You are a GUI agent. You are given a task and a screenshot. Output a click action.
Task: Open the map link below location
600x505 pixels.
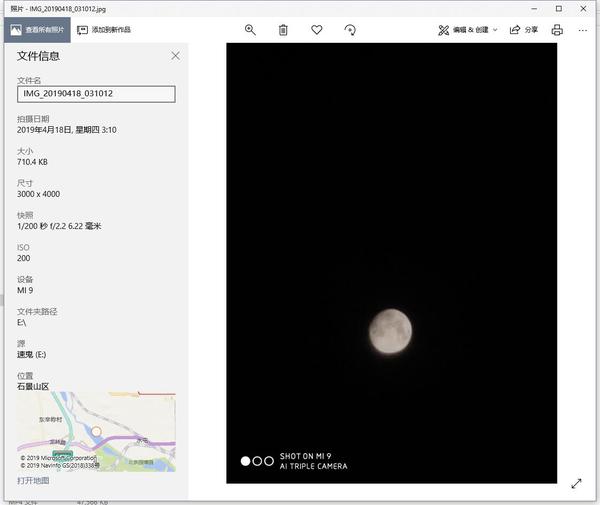(33, 481)
